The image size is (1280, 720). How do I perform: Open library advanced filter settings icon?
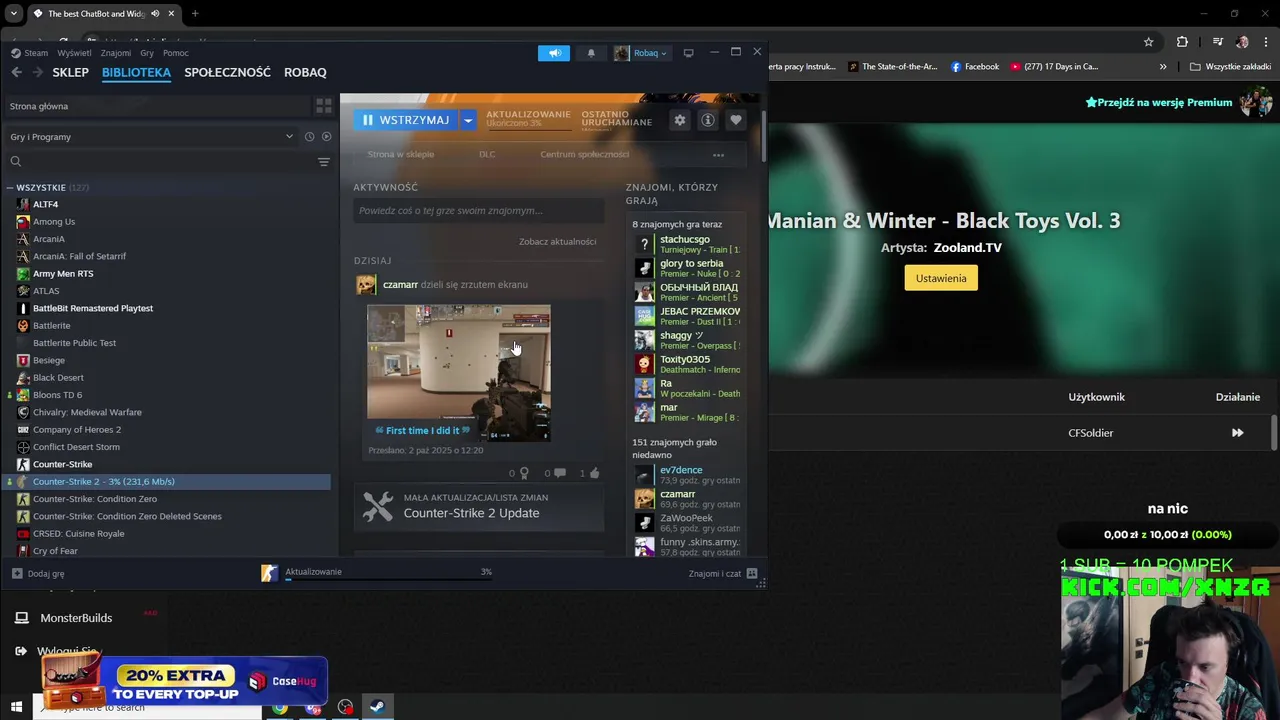[x=323, y=161]
